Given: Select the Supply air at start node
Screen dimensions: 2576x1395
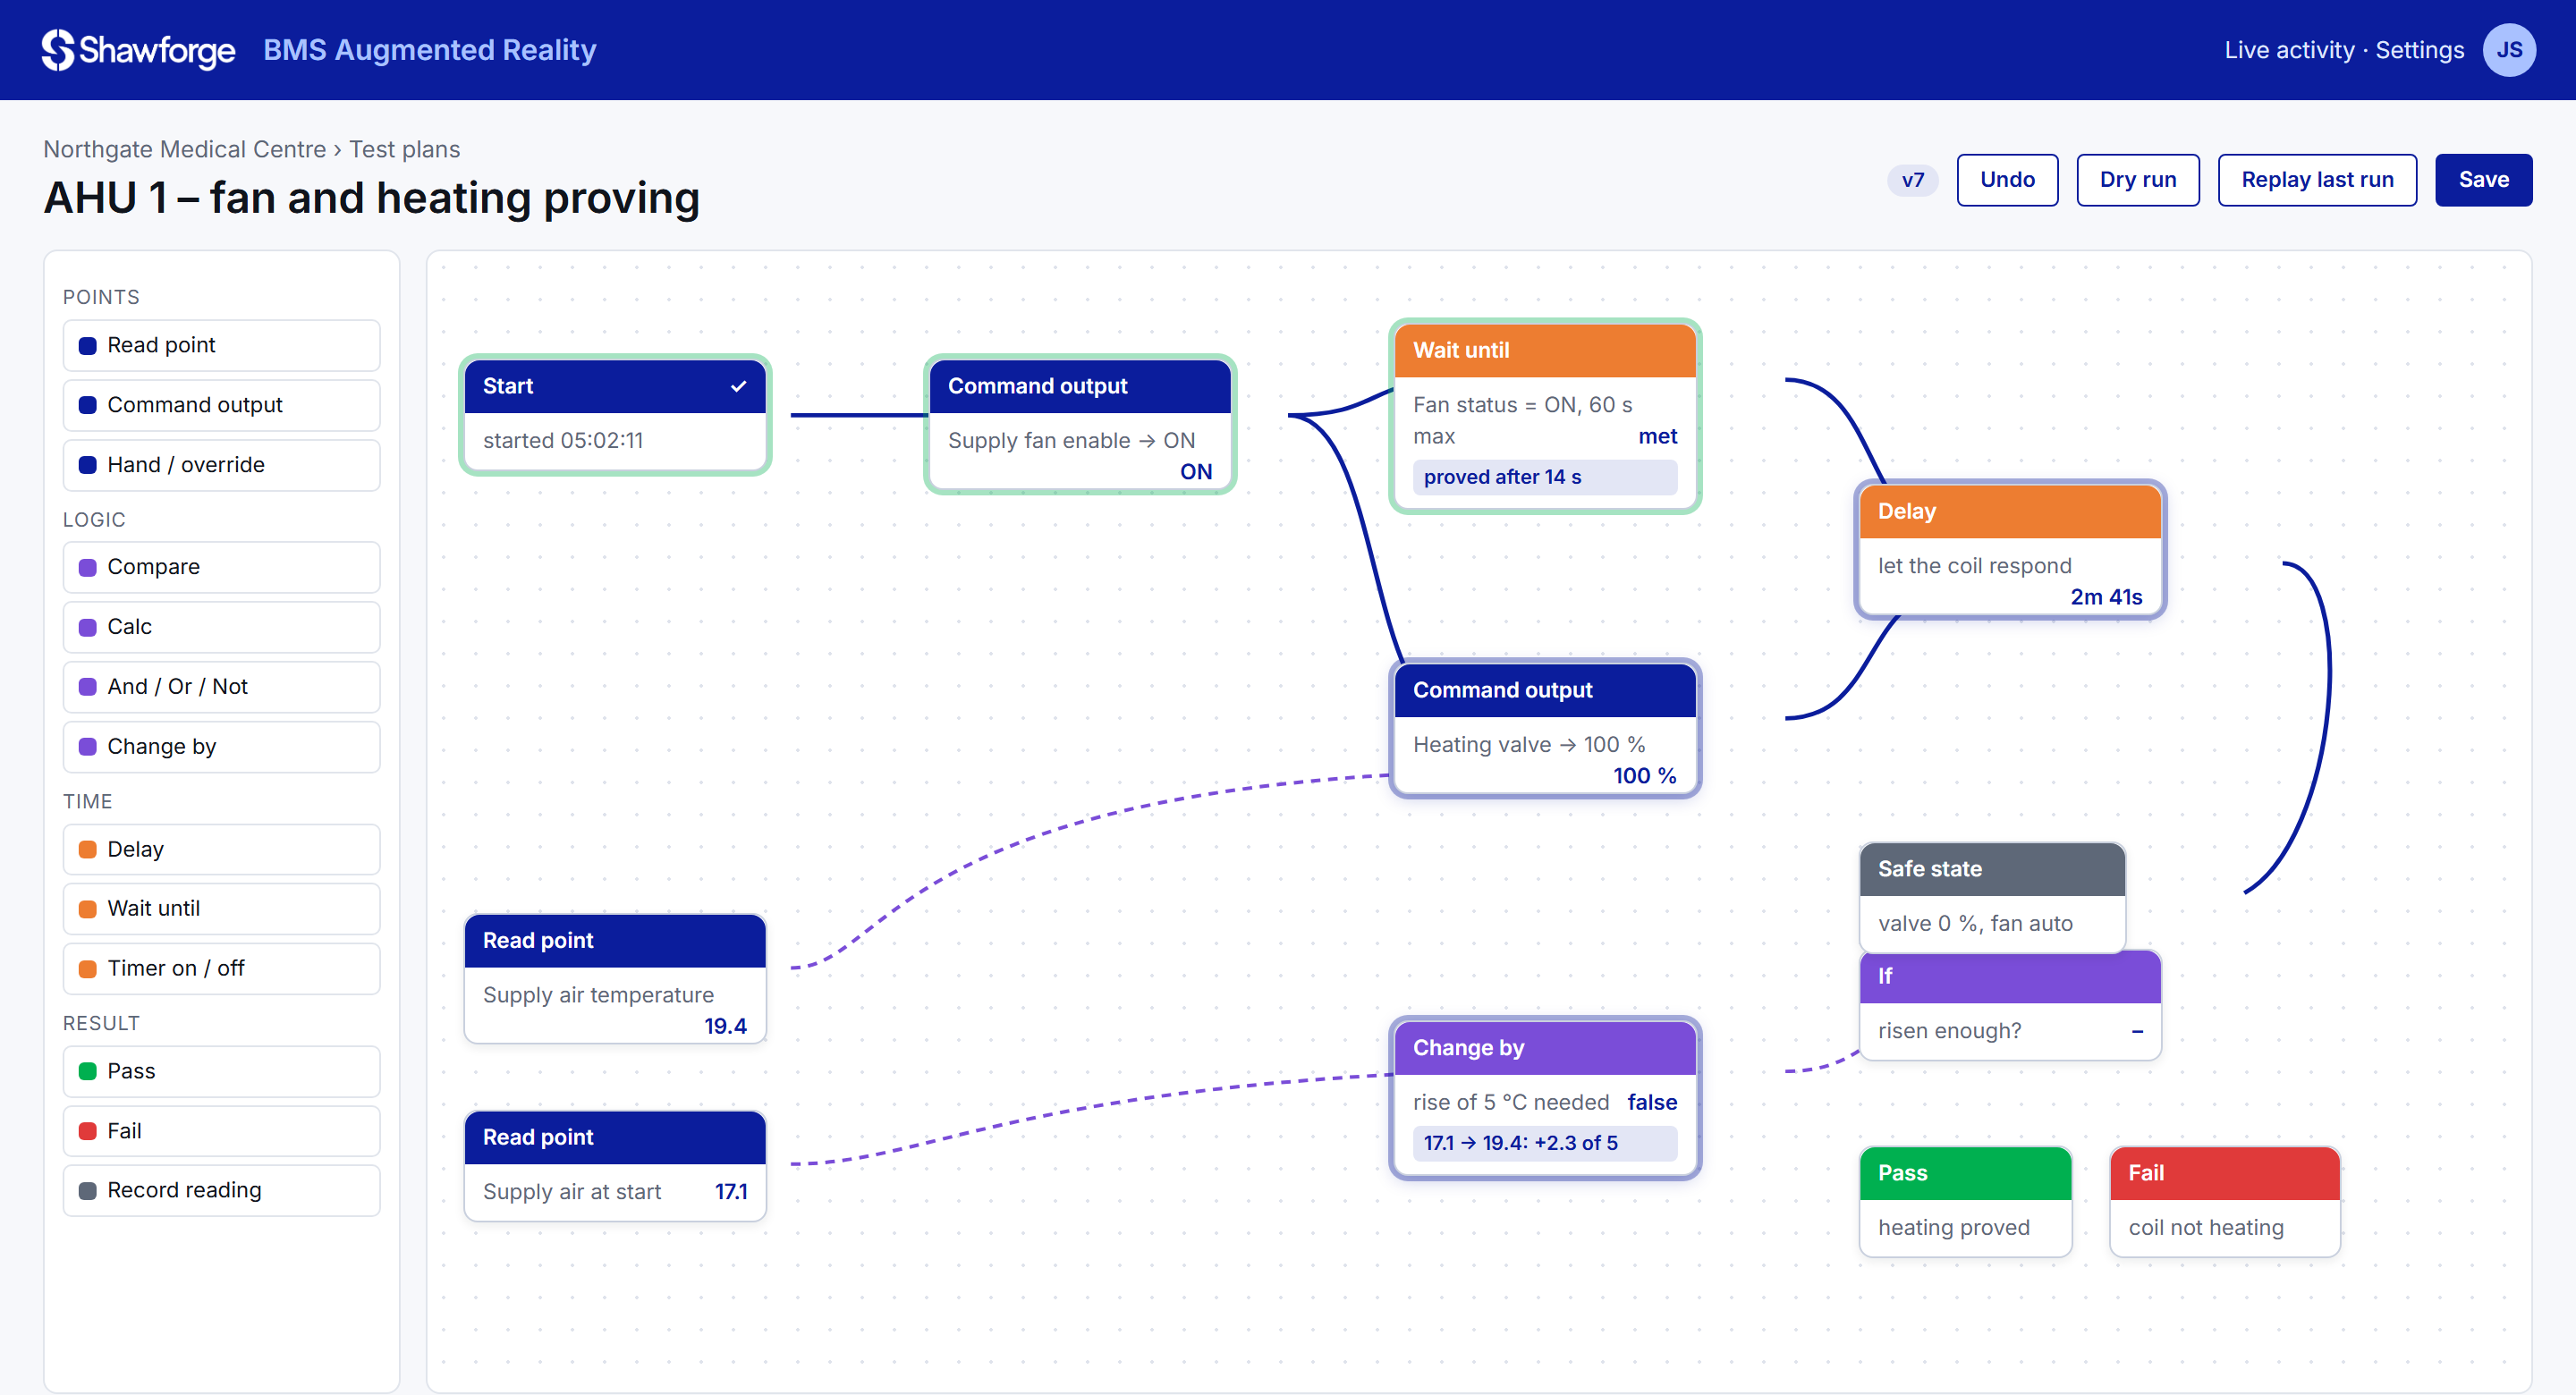Looking at the screenshot, I should pos(615,1165).
